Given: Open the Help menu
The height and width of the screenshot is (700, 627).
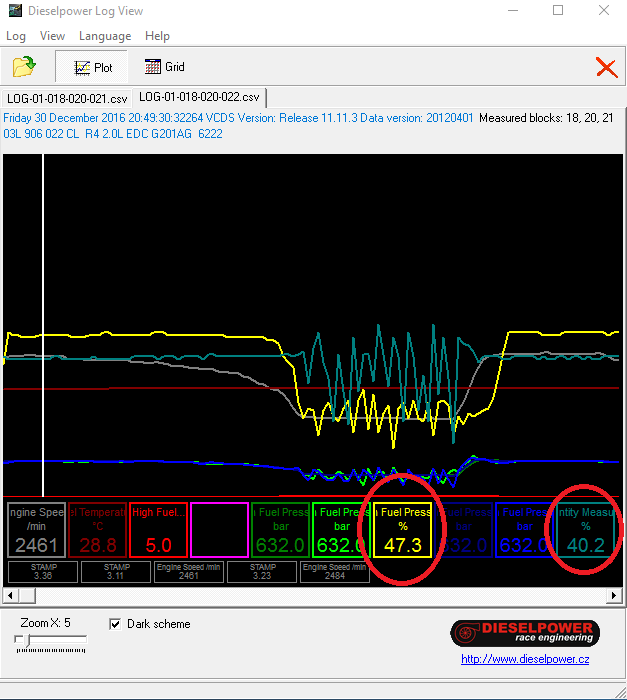Looking at the screenshot, I should pyautogui.click(x=157, y=36).
